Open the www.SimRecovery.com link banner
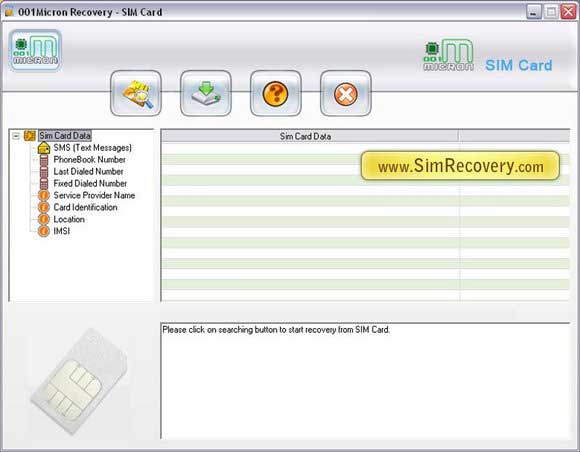This screenshot has width=580, height=452. 461,166
